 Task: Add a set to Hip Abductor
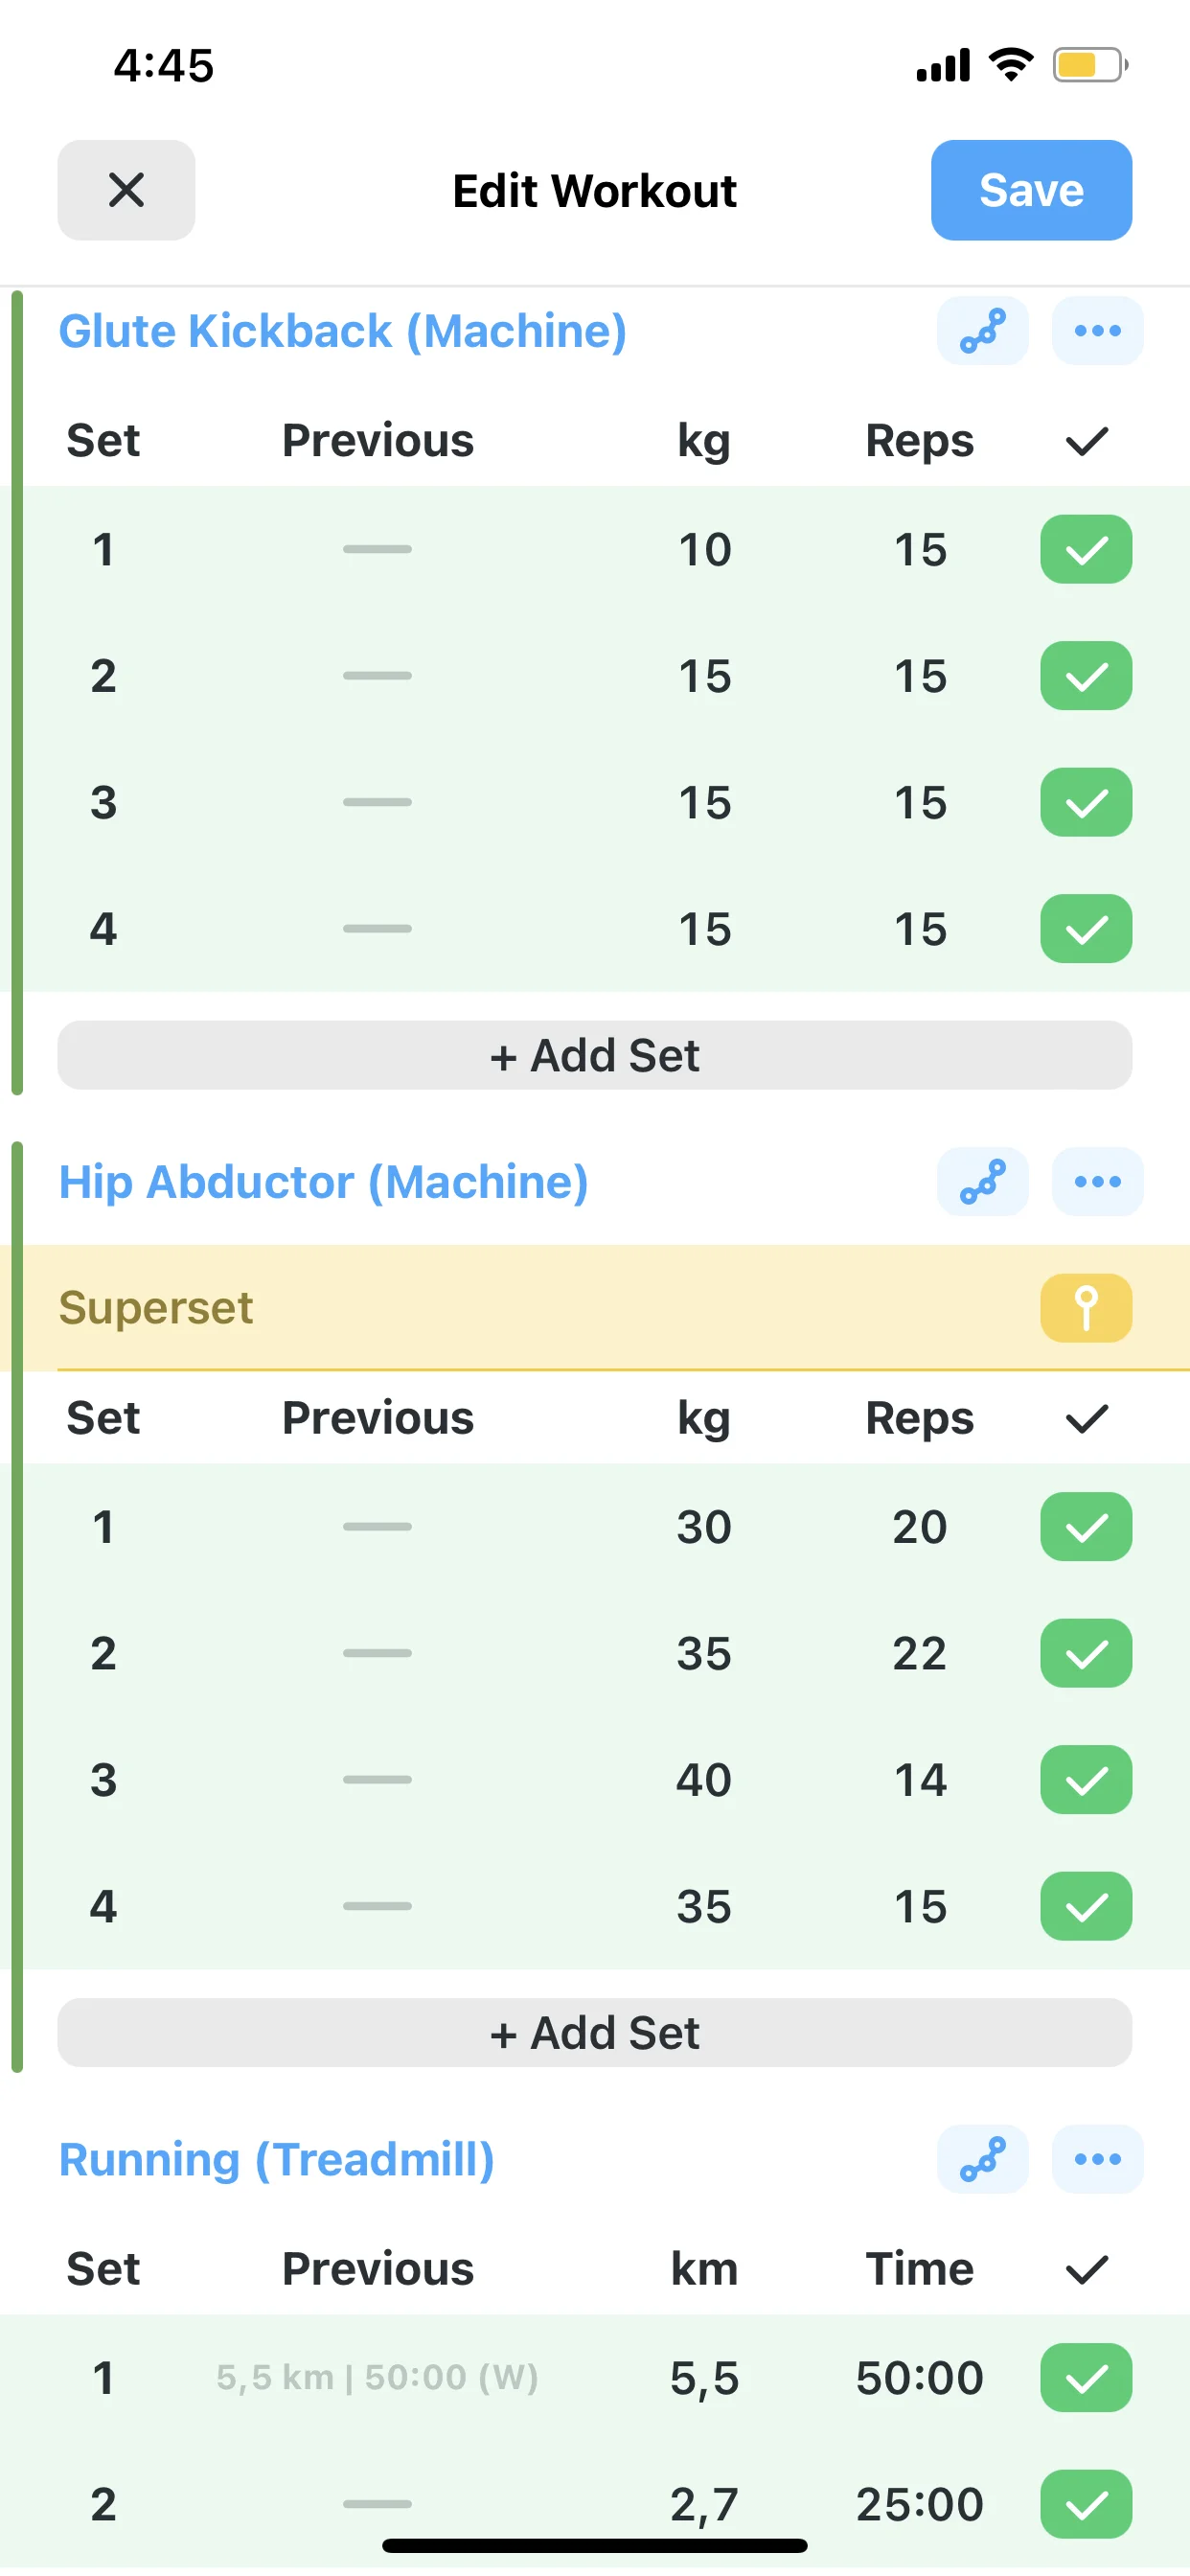tap(594, 2033)
